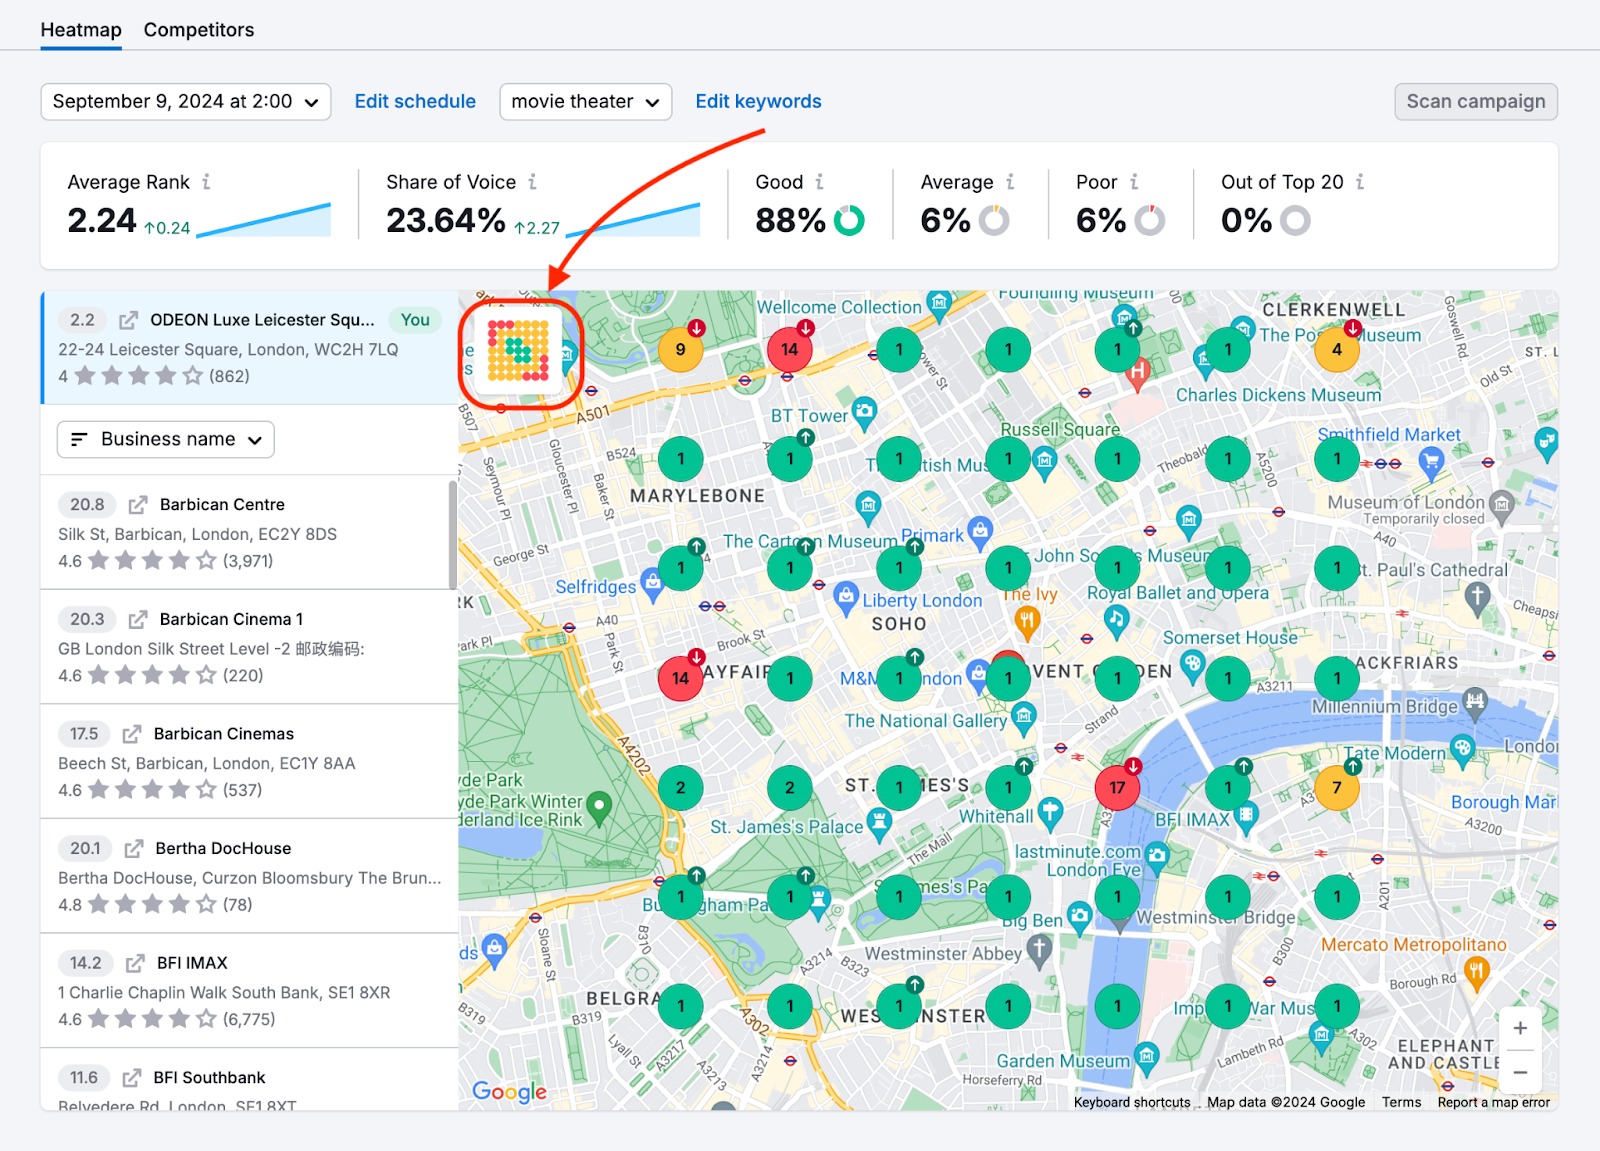The height and width of the screenshot is (1151, 1600).
Task: Show info tooltip for Share of Voice
Action: 532,182
